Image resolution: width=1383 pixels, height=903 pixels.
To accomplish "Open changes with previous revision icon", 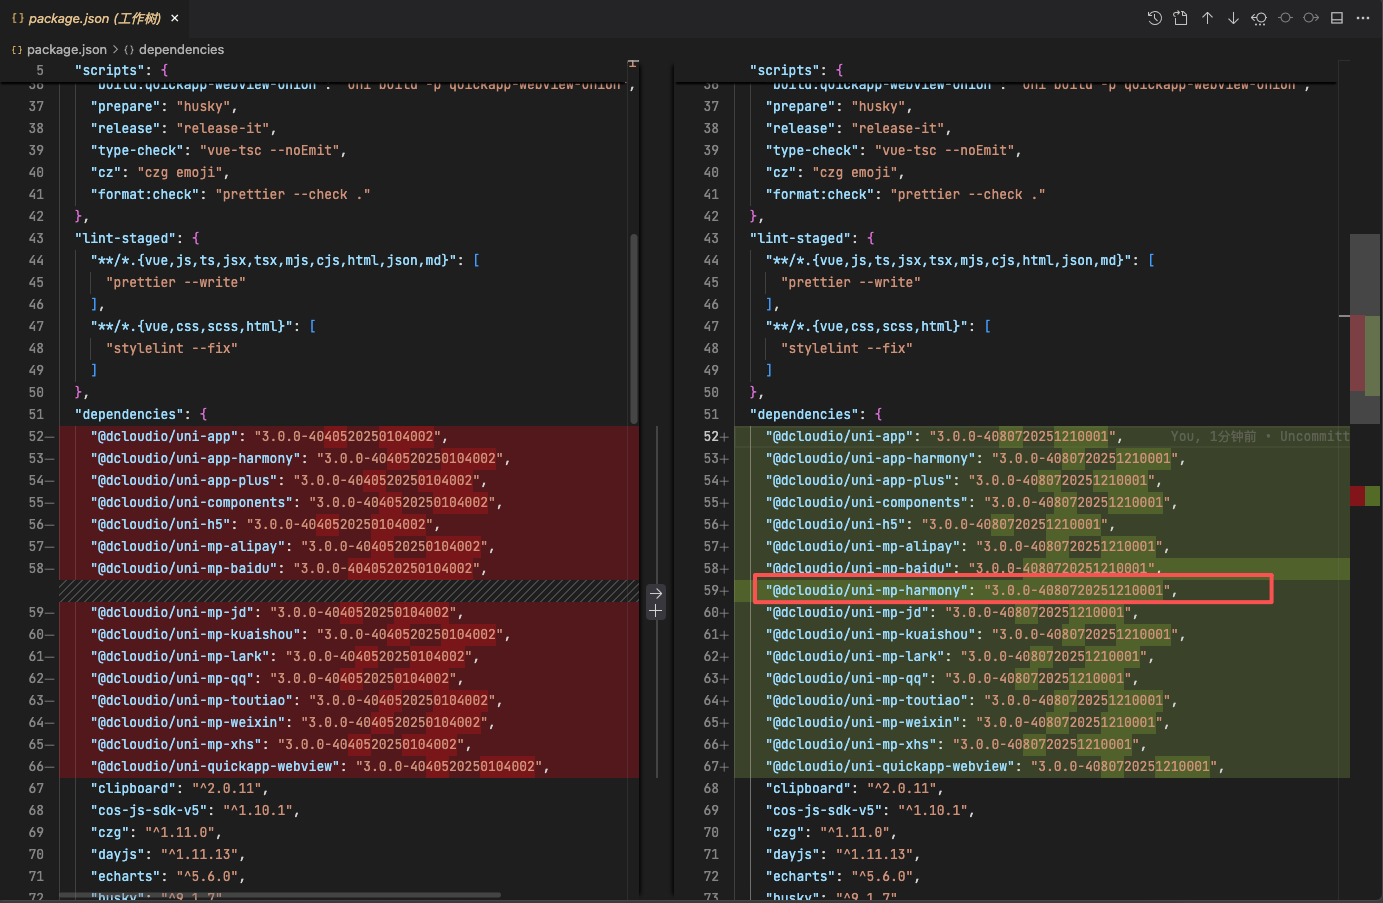I will (x=1259, y=18).
